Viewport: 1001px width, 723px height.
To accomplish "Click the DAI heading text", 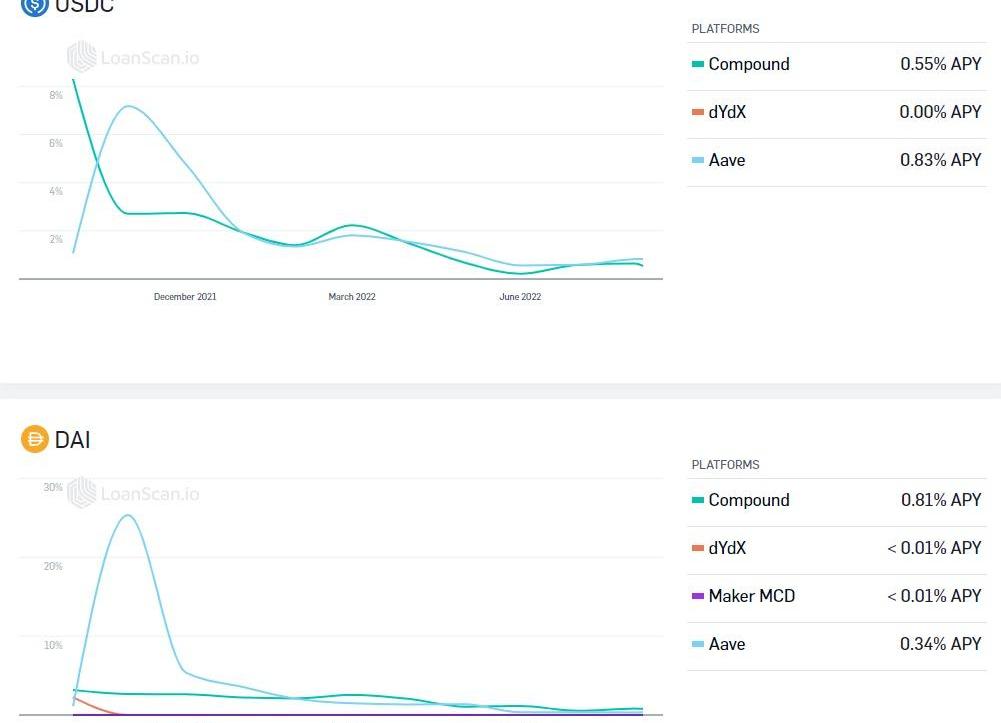I will click(73, 440).
